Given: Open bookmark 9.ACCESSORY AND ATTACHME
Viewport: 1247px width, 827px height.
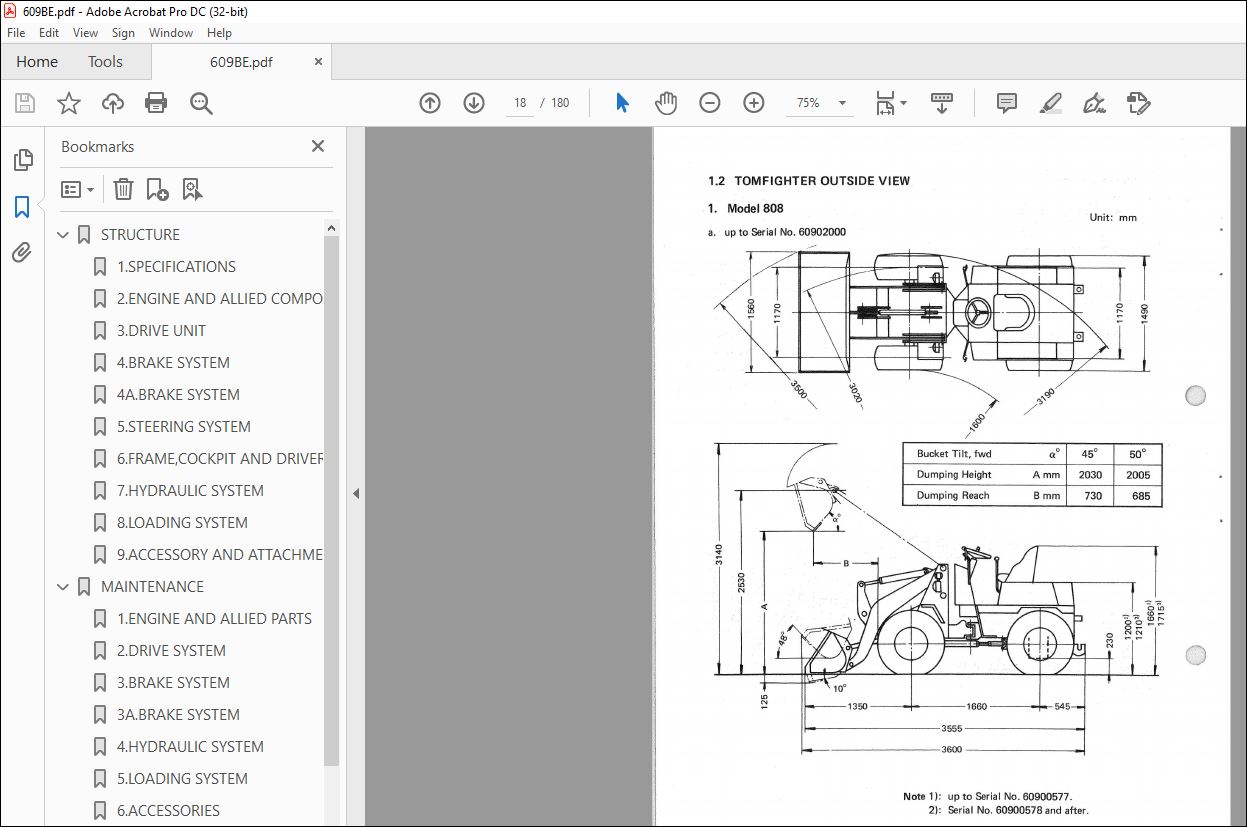Looking at the screenshot, I should [x=220, y=555].
